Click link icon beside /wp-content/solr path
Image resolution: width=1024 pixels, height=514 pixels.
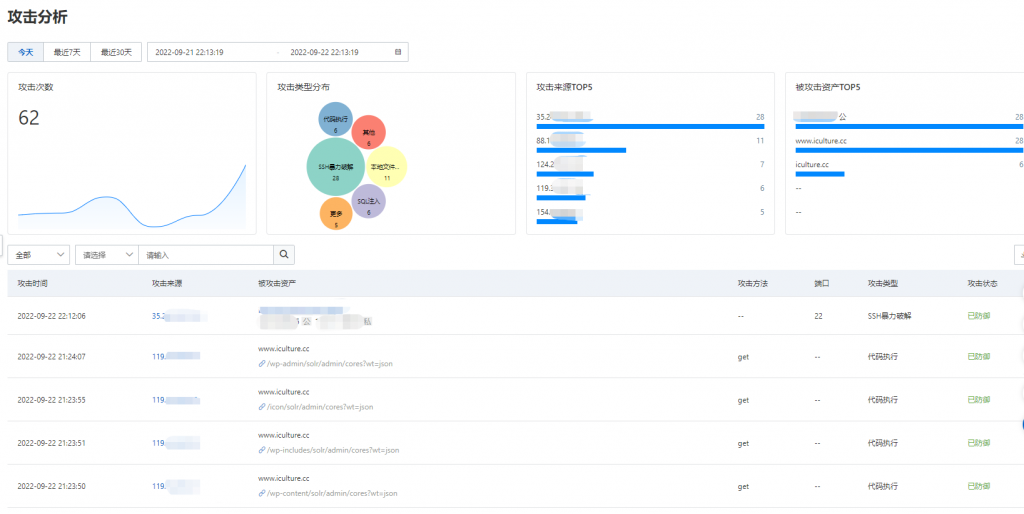point(262,494)
